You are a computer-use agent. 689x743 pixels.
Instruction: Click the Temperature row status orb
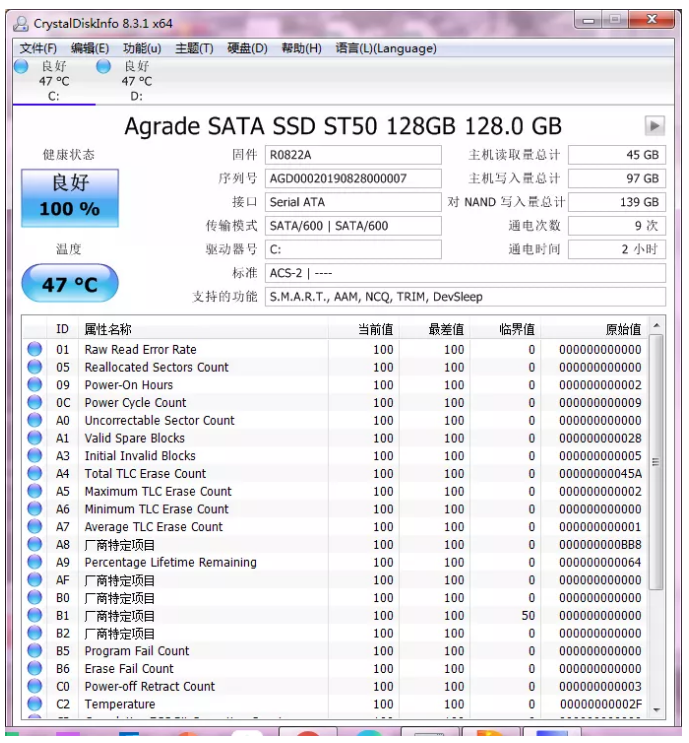tap(35, 704)
